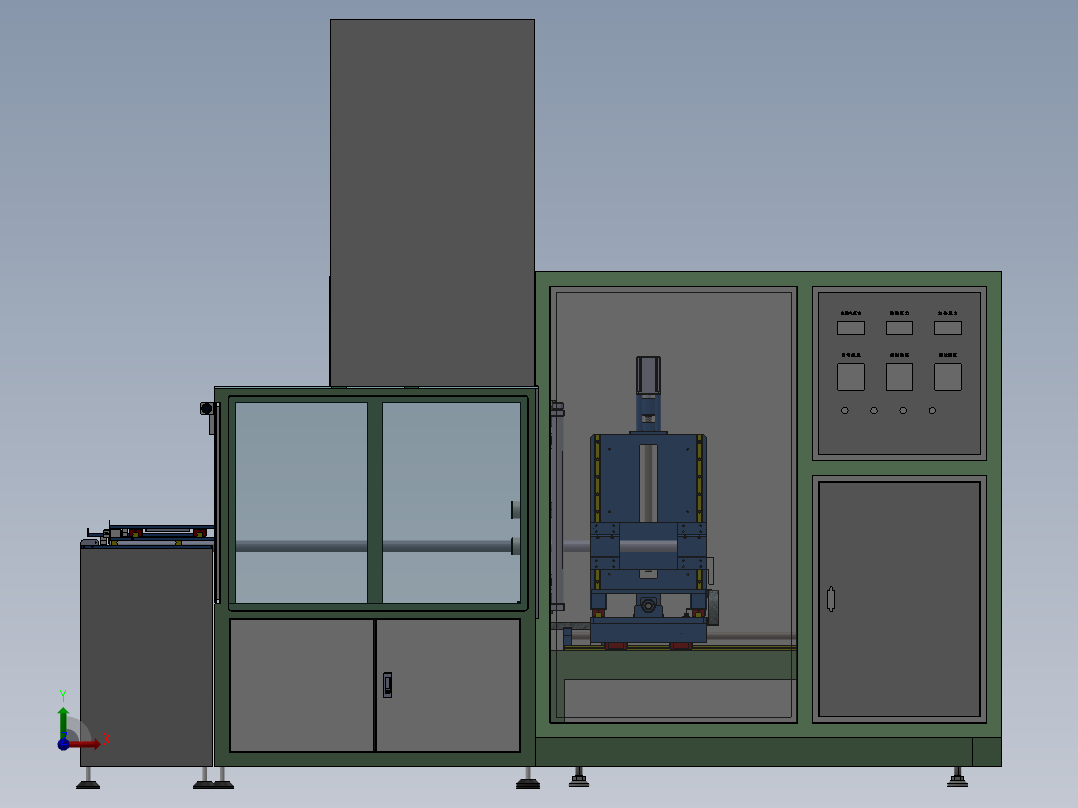Select the grey handwheel on the press right side
The width and height of the screenshot is (1078, 808).
coord(713,608)
